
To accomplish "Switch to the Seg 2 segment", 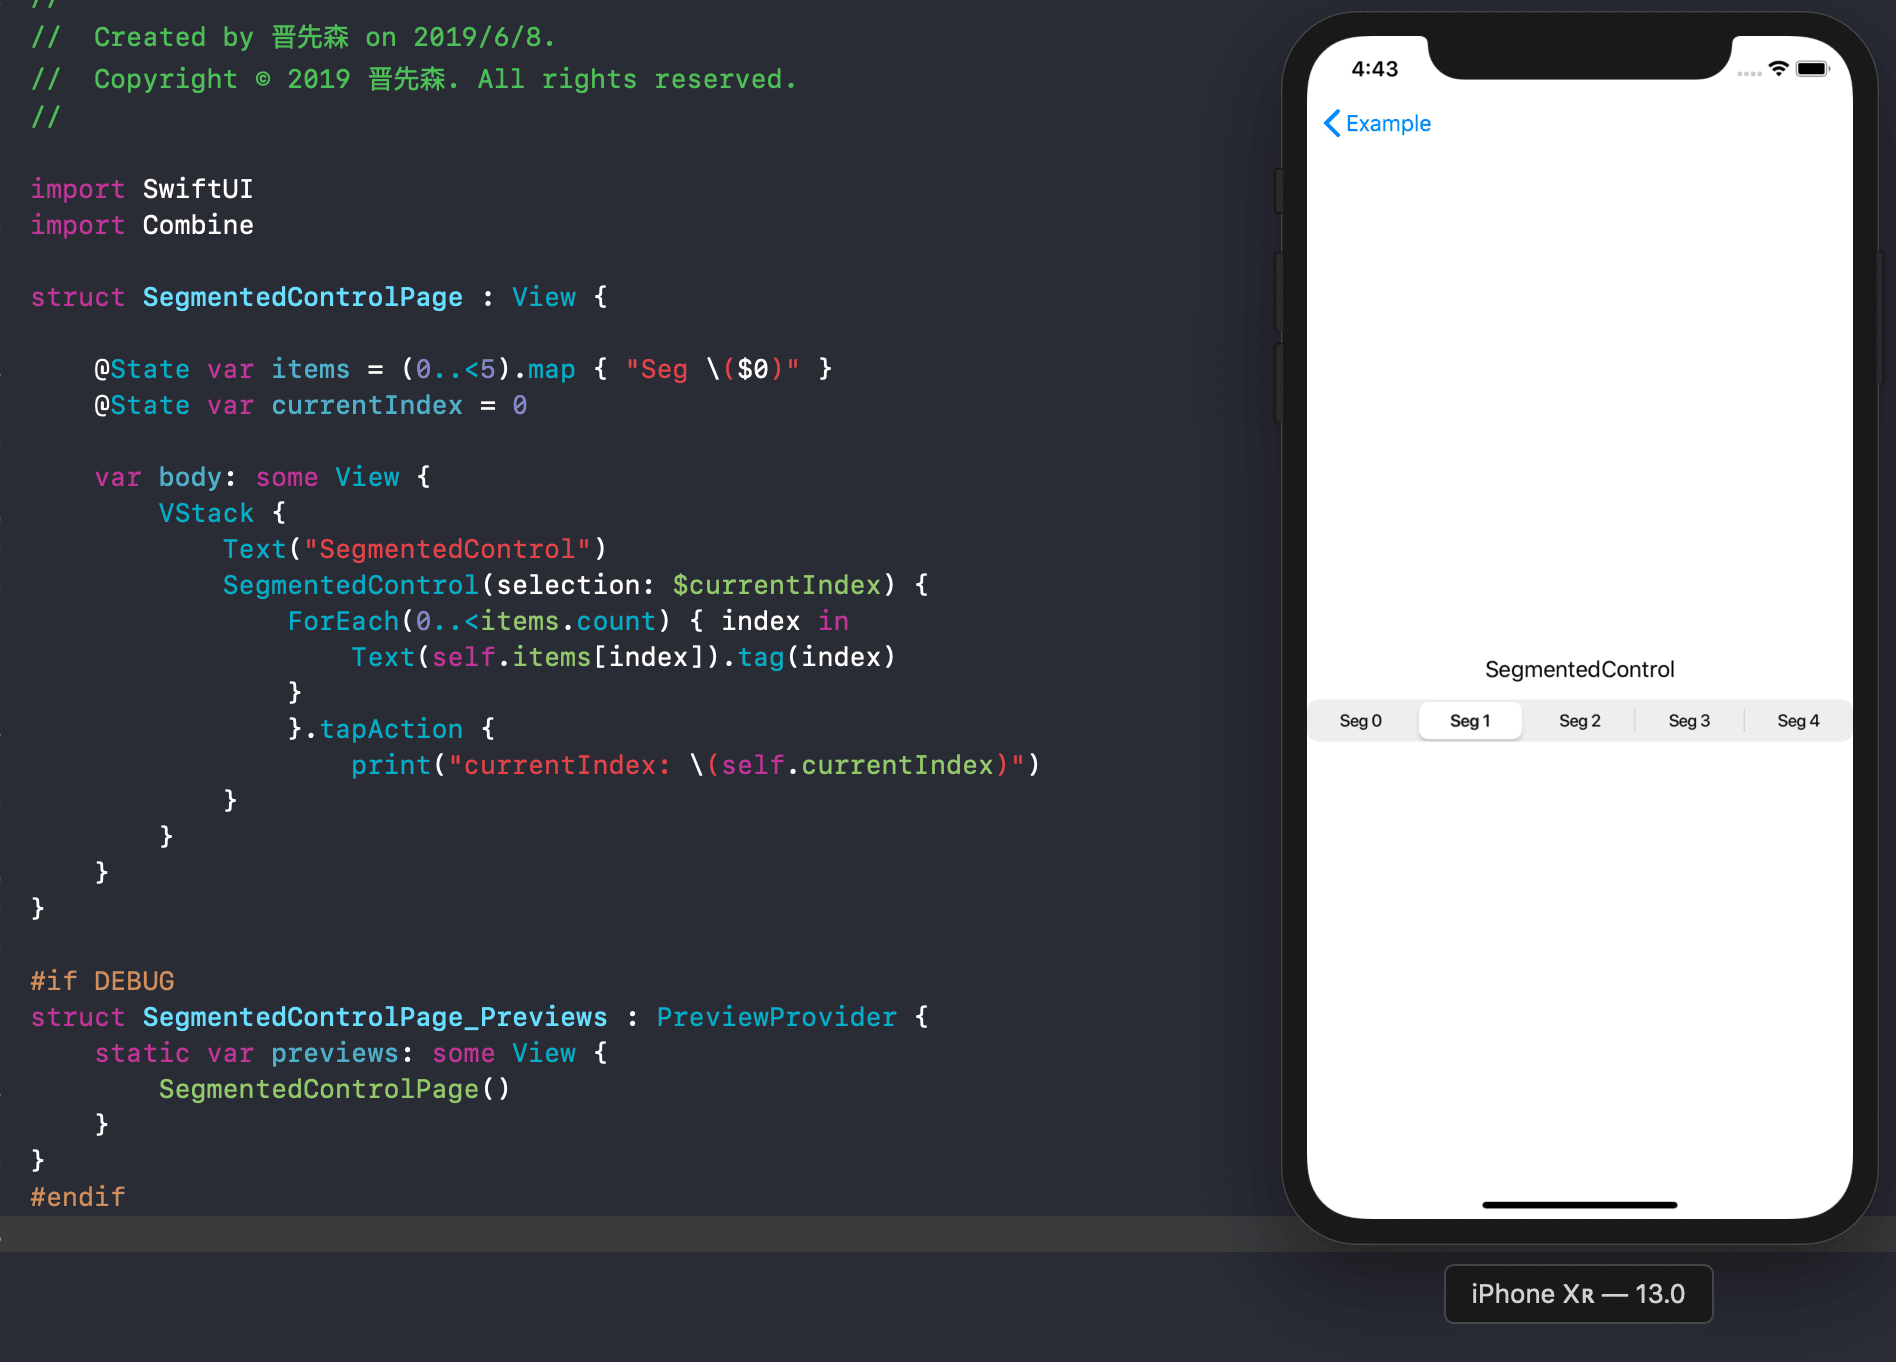I will (1578, 720).
